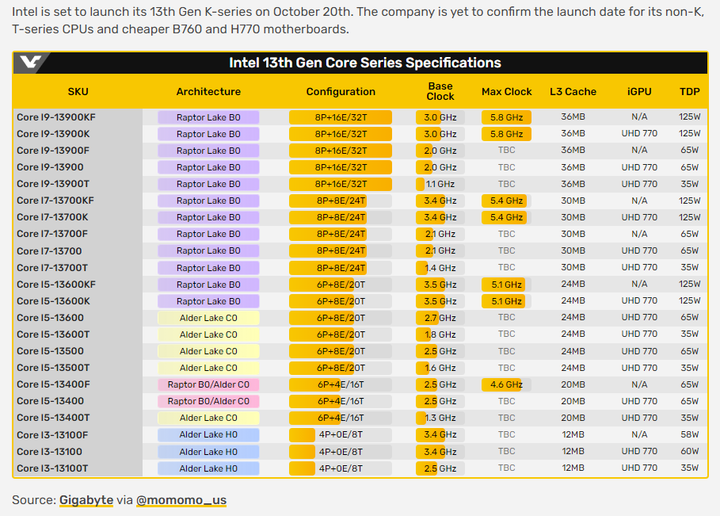The width and height of the screenshot is (720, 516).
Task: Click the SKU column header
Action: pyautogui.click(x=78, y=91)
